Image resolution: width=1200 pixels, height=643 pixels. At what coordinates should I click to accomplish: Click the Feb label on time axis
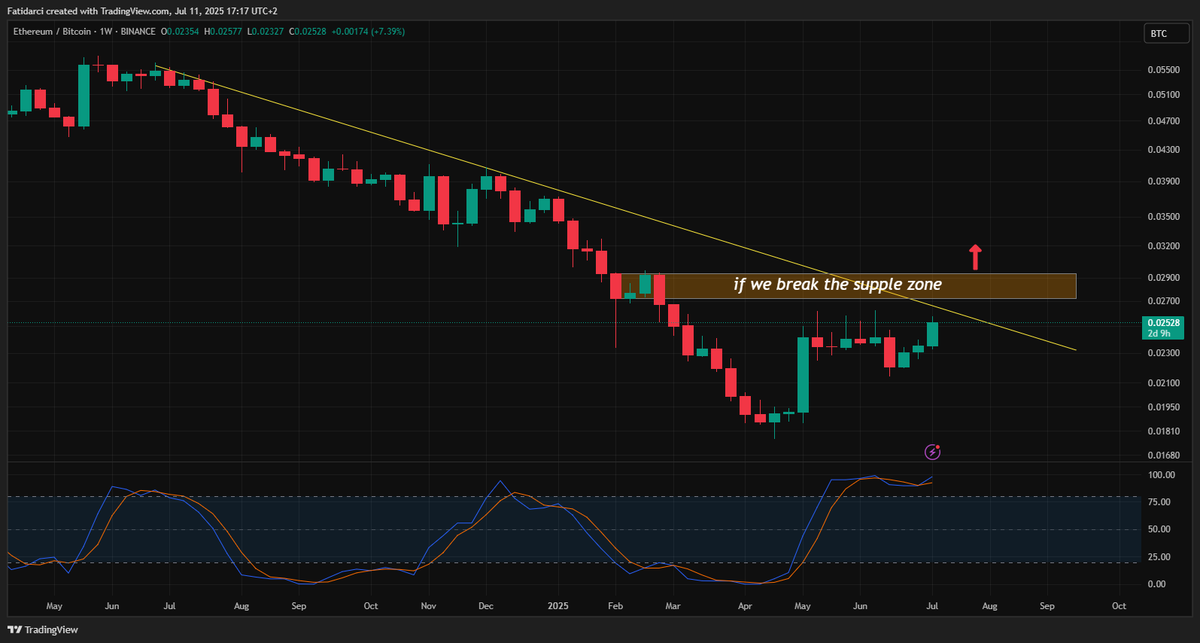coord(615,606)
